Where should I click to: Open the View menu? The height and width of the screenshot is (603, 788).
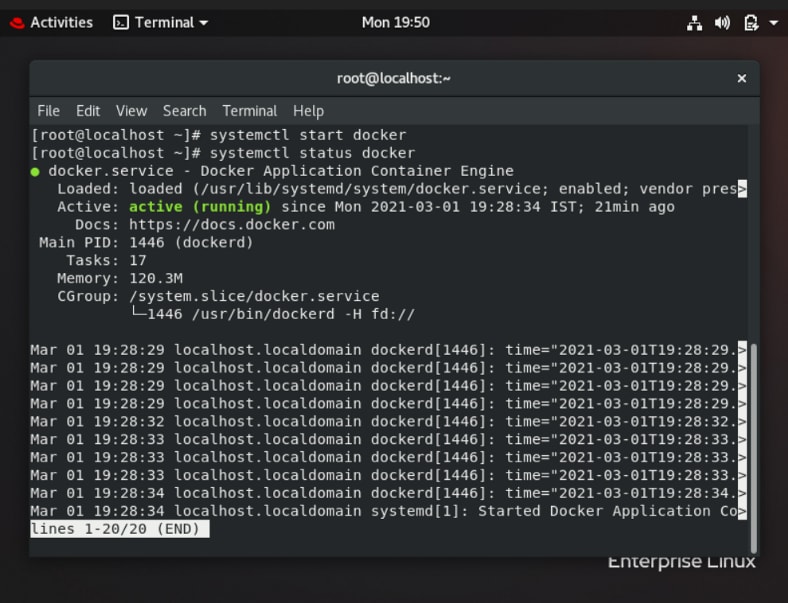(131, 111)
